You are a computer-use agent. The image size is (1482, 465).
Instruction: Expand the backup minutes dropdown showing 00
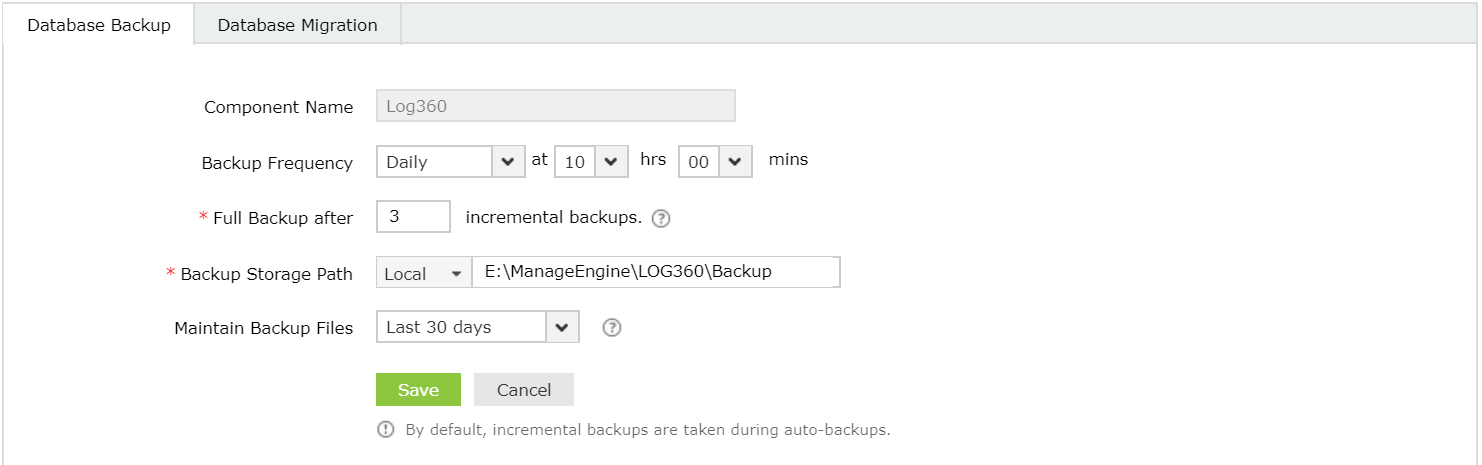coord(715,162)
